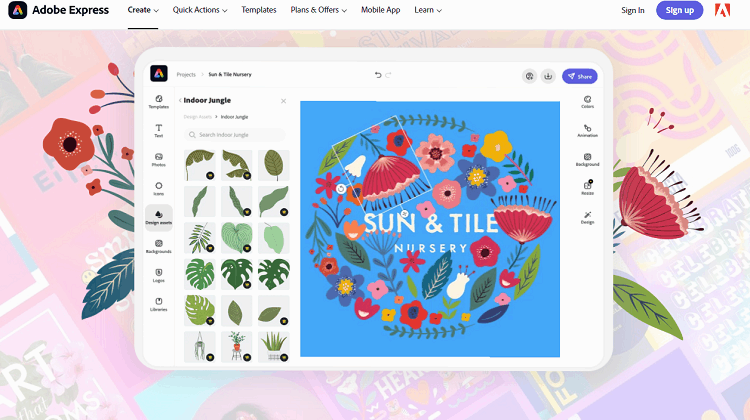
Task: Go back with the chevron beside Indoor Jungle
Action: 180,100
